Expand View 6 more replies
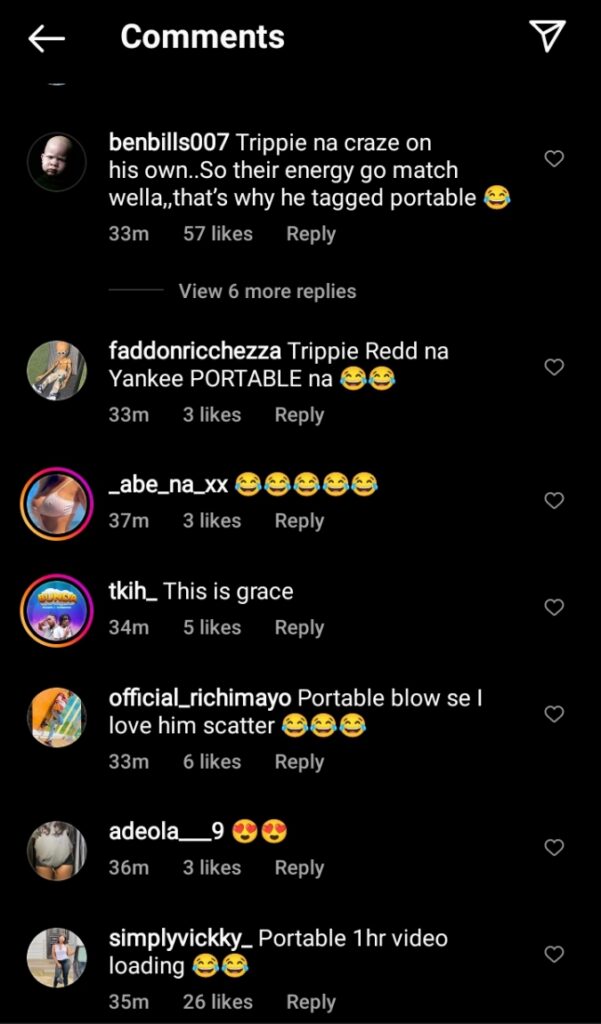 click(267, 291)
